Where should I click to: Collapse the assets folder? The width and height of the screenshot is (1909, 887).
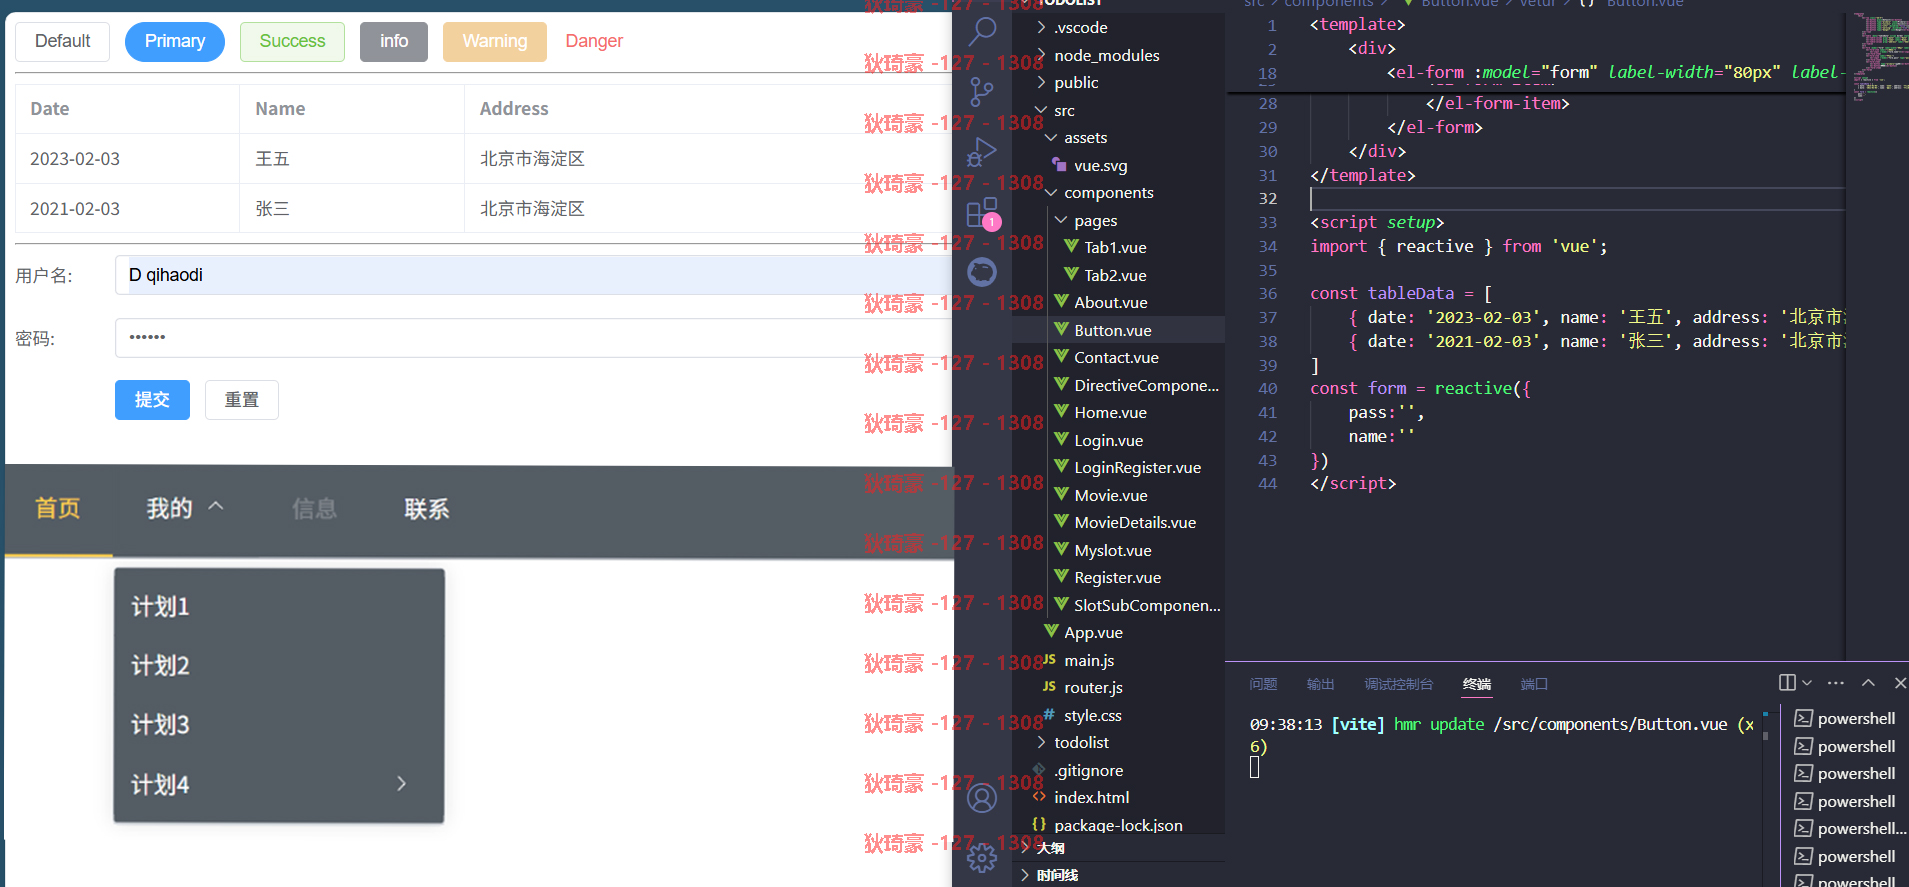pyautogui.click(x=1085, y=137)
